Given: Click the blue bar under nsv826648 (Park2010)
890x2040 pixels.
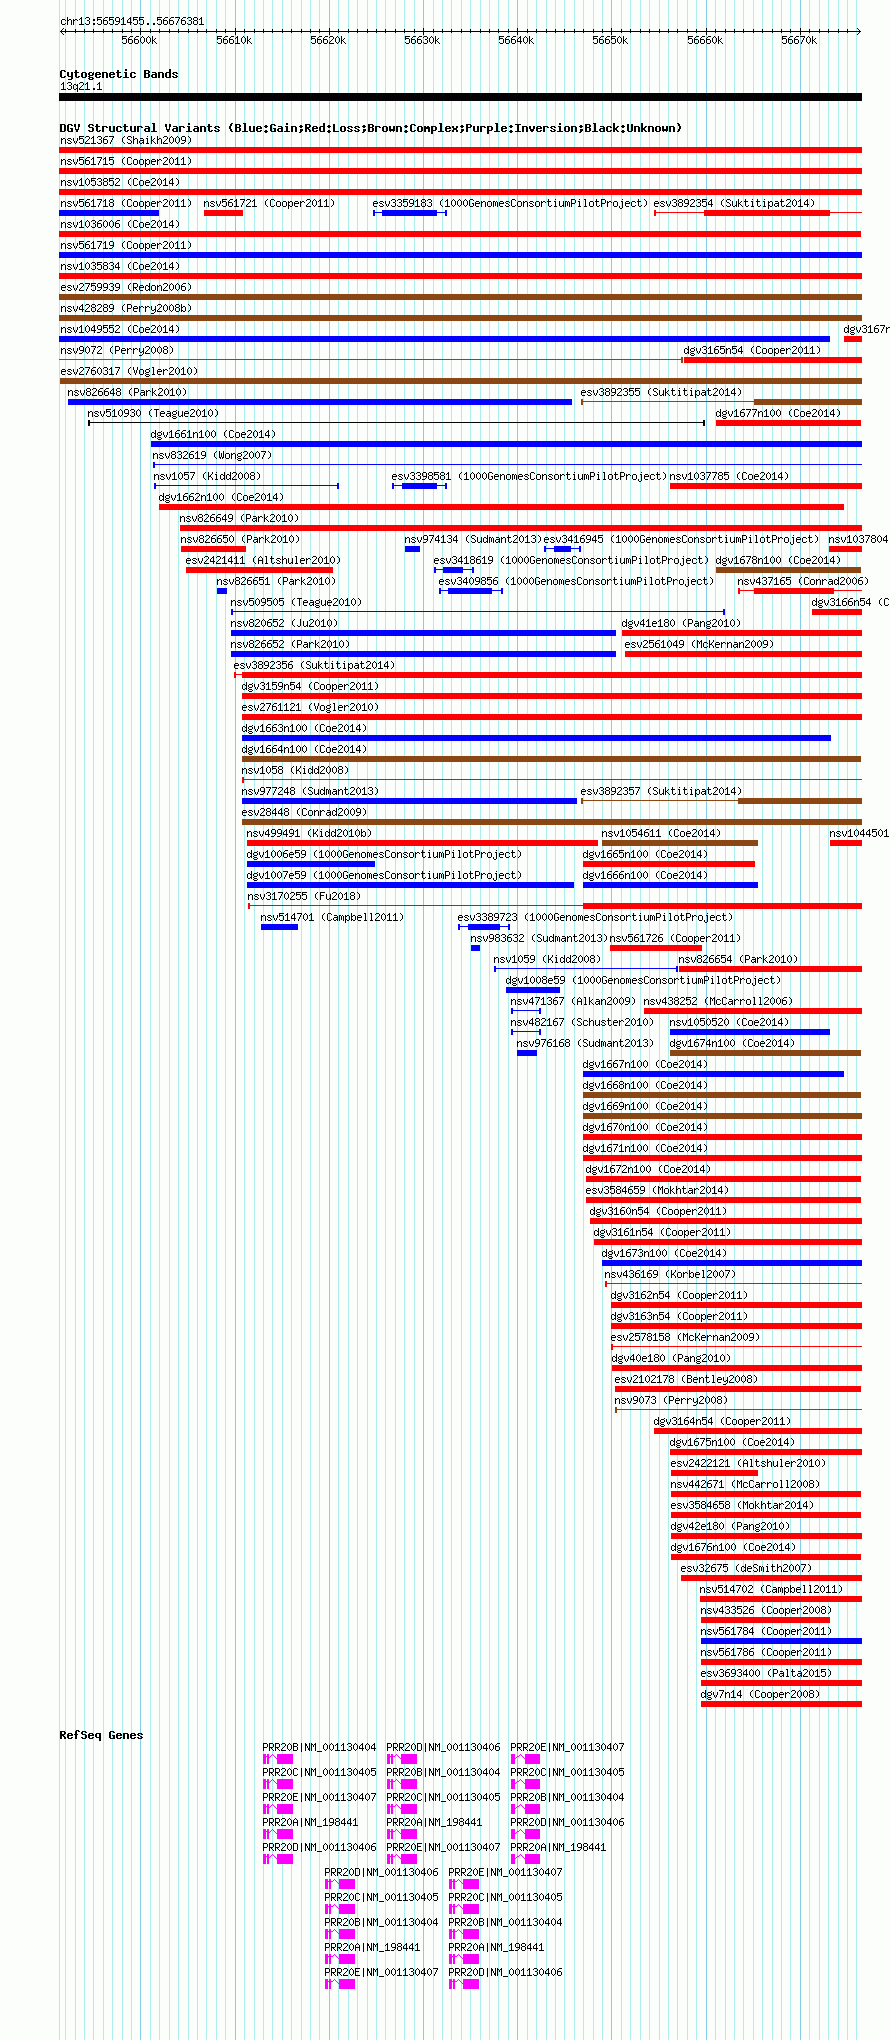Looking at the screenshot, I should pos(320,402).
